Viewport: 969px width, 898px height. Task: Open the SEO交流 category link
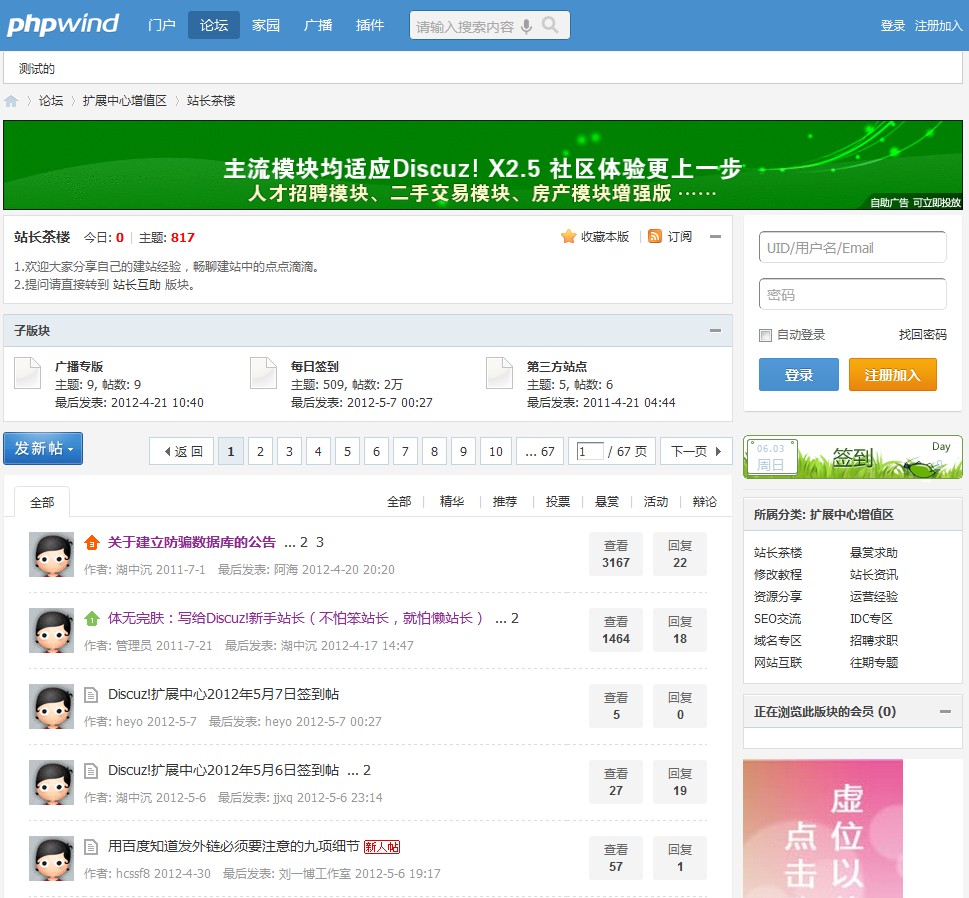(x=777, y=619)
